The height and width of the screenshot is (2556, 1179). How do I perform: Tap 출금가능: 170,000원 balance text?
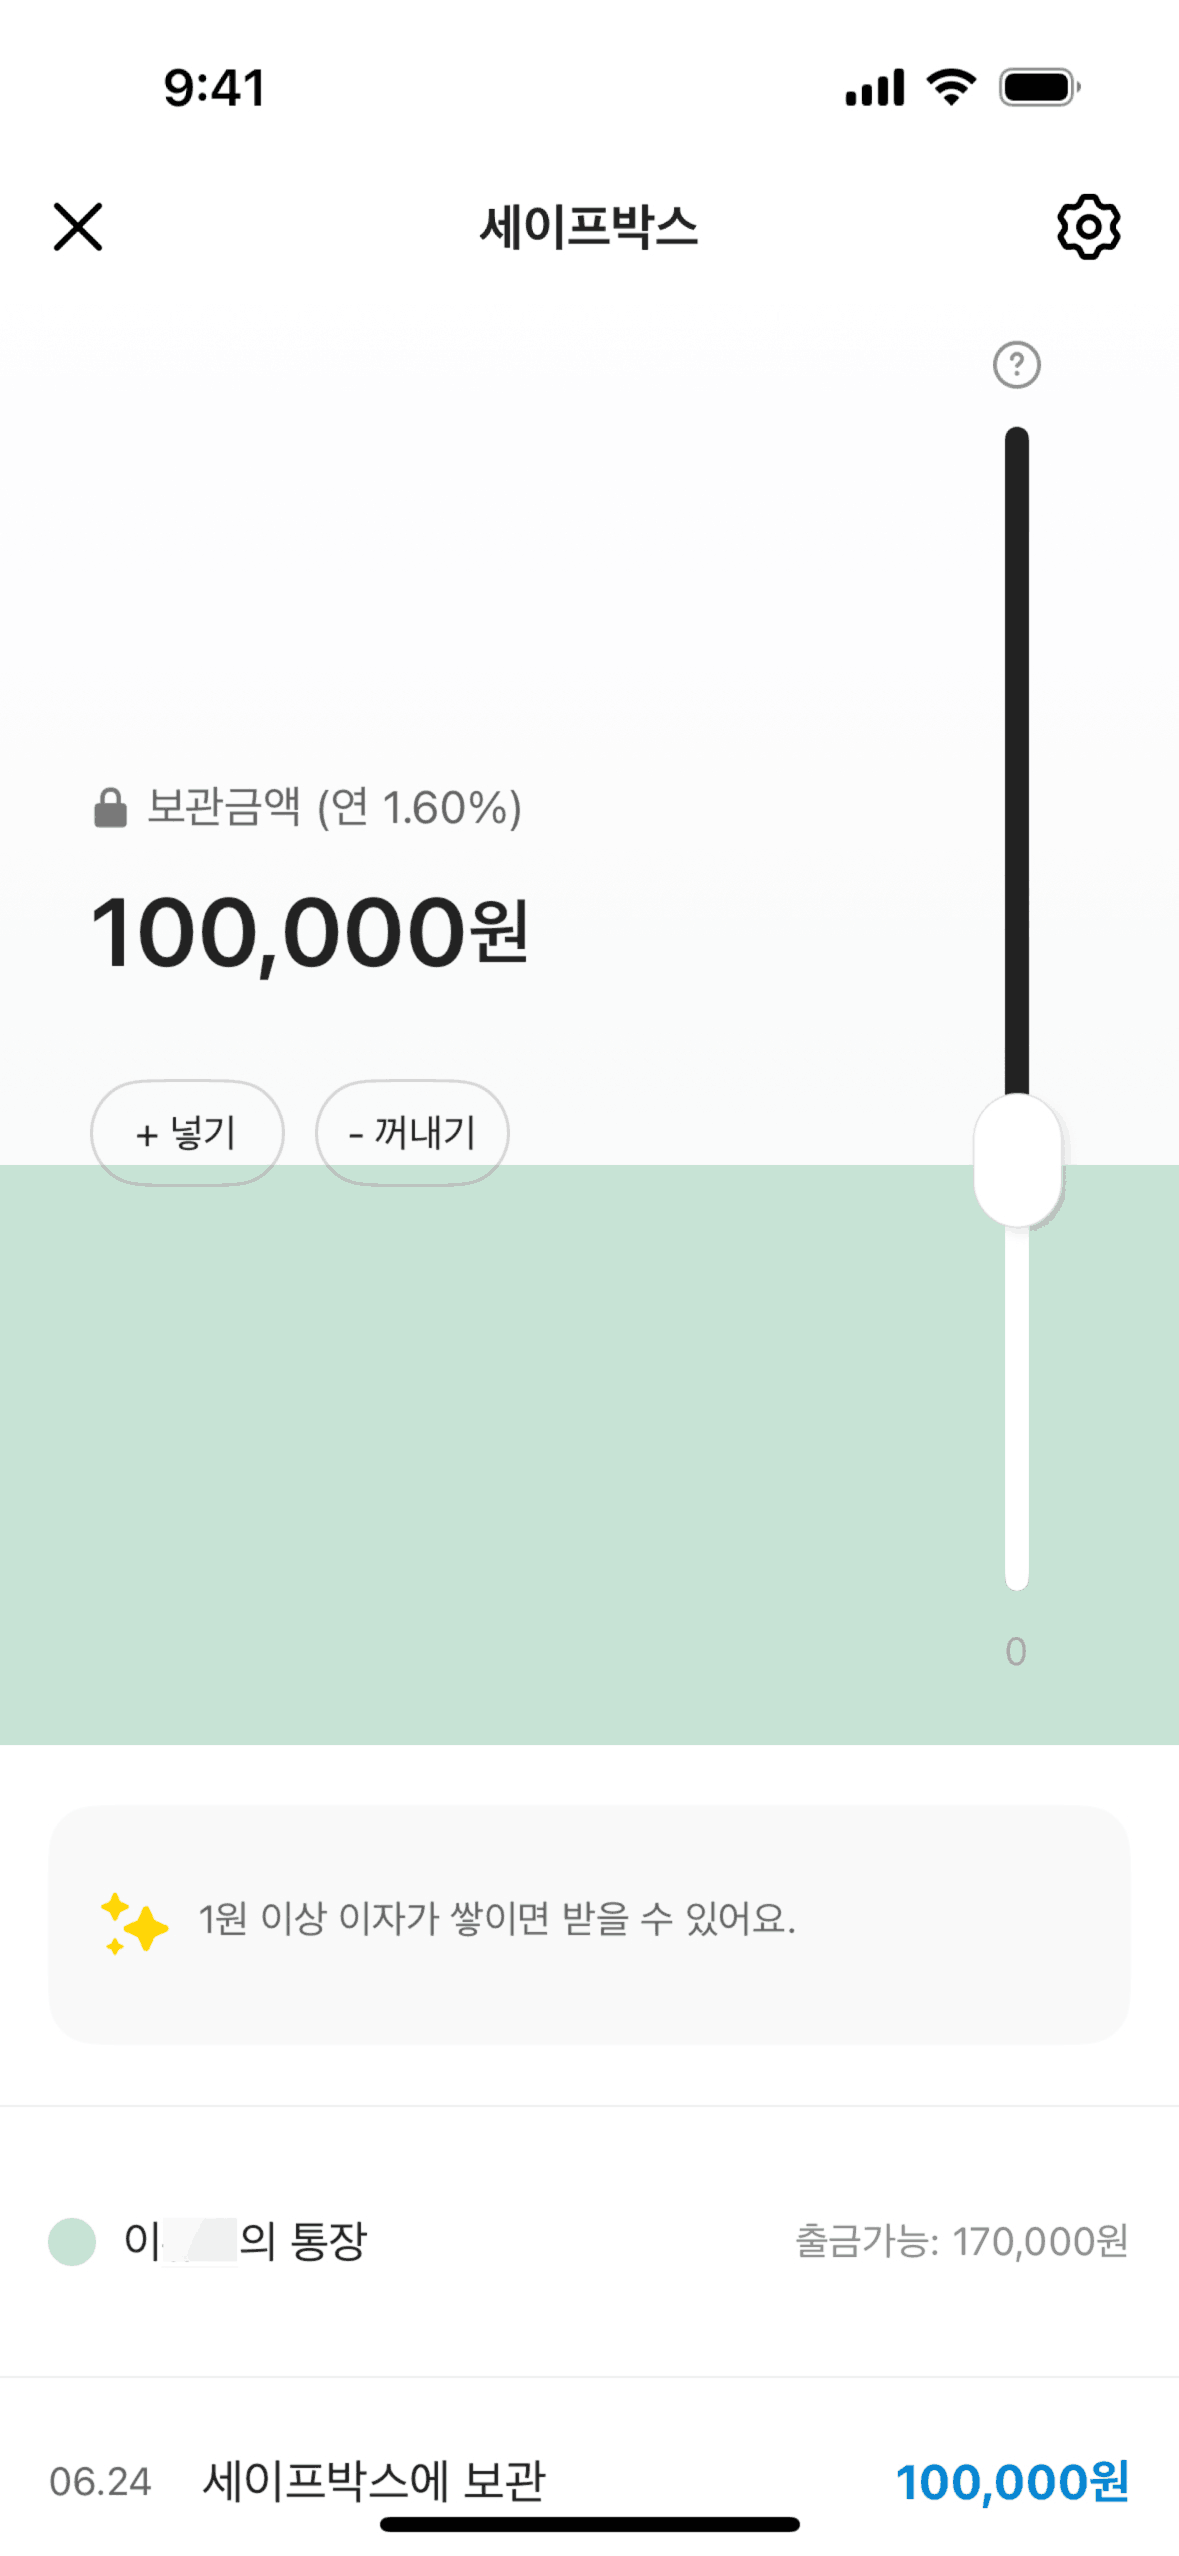[961, 2242]
